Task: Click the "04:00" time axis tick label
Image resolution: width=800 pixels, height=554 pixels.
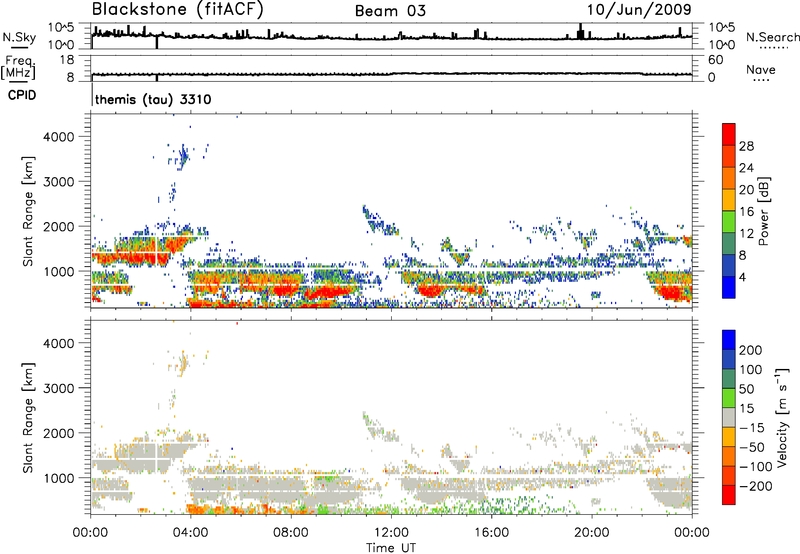Action: pos(190,533)
